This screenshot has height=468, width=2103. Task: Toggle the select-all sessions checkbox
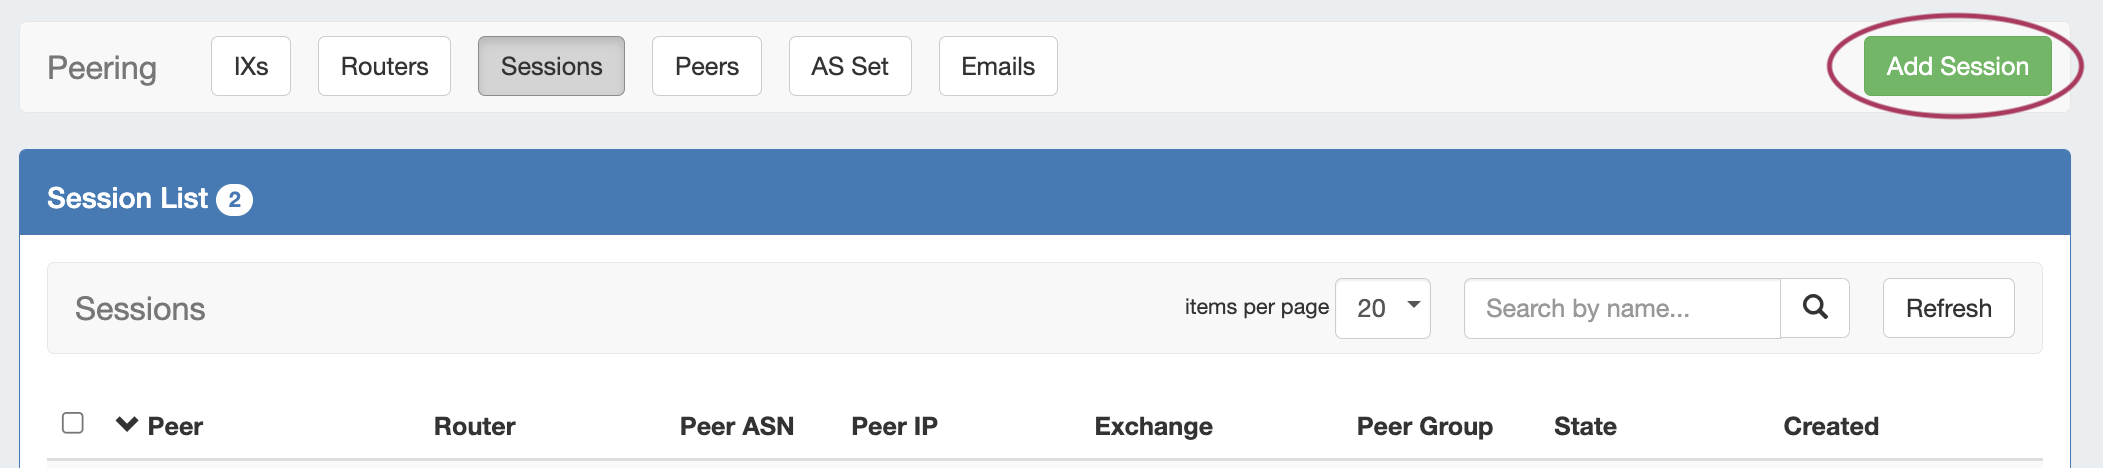(x=73, y=423)
